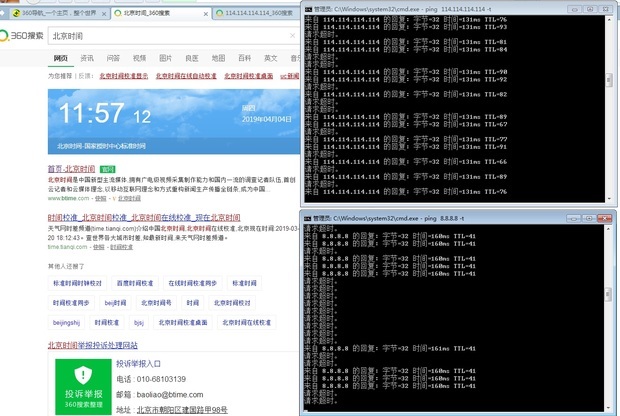
Task: Open recommended link 北京时间在线自动校准
Action: pos(186,76)
